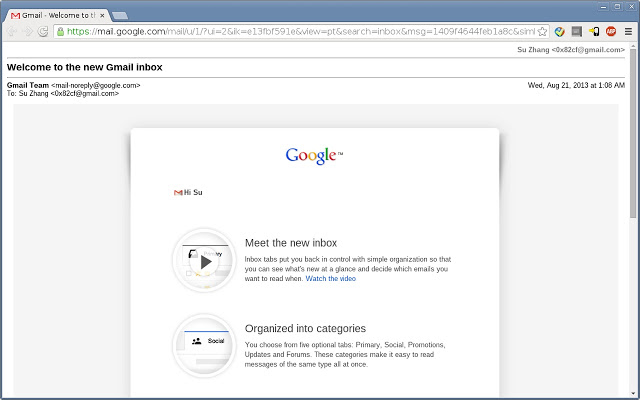Maximize the browser window
The image size is (640, 400).
click(x=618, y=7)
